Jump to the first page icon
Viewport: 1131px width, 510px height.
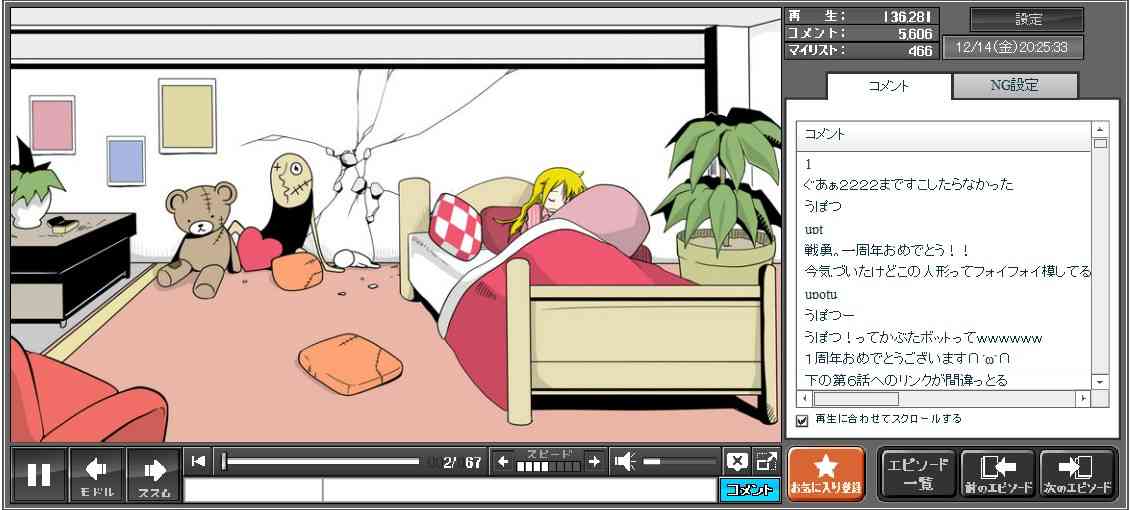pyautogui.click(x=198, y=461)
